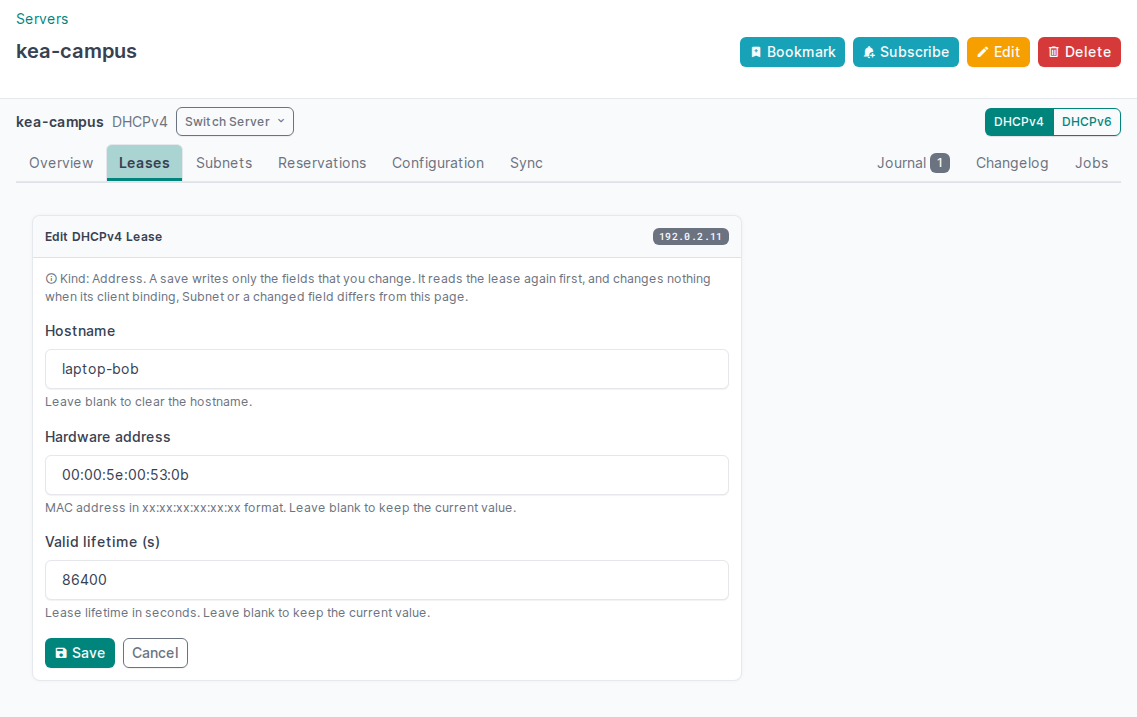The height and width of the screenshot is (717, 1137).
Task: Go to the Subnets tab
Action: coord(224,163)
